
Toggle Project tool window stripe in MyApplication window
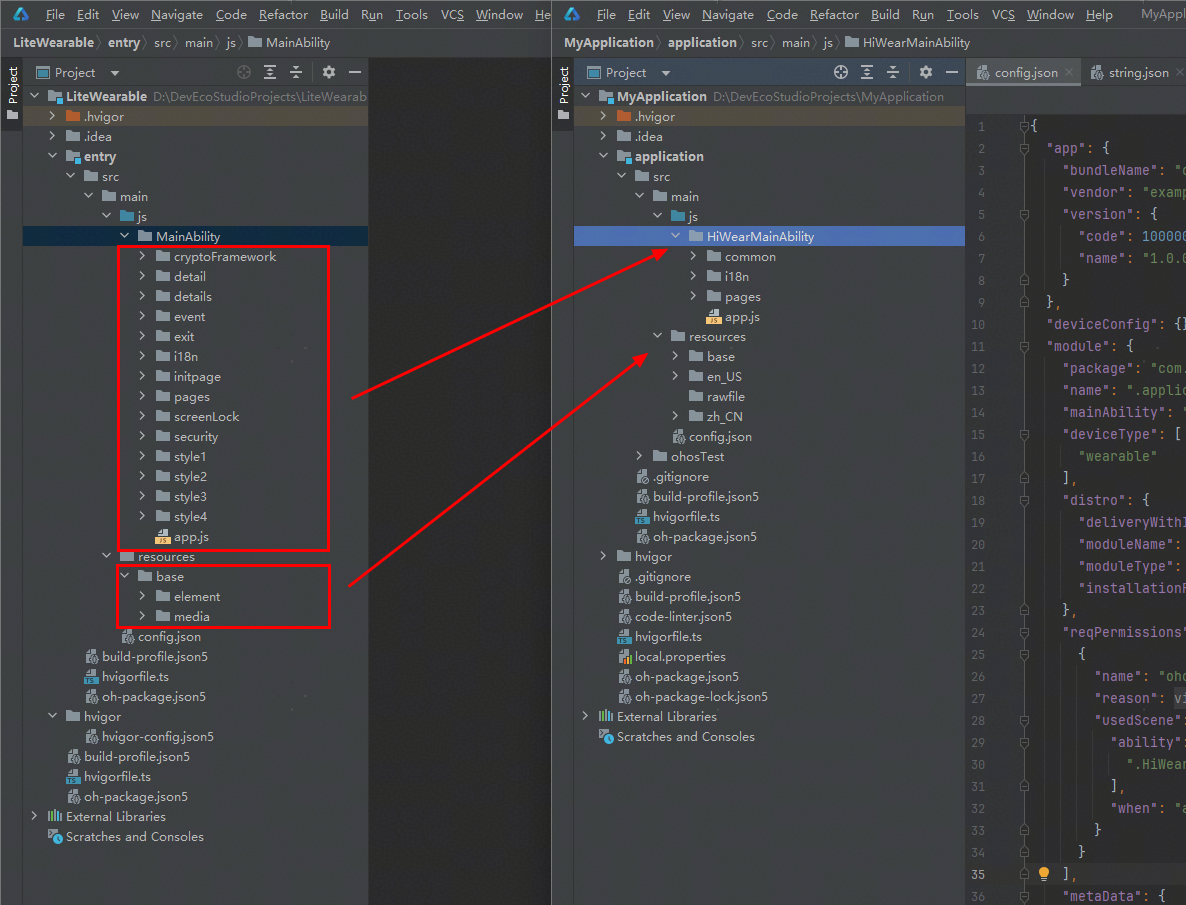[x=564, y=94]
